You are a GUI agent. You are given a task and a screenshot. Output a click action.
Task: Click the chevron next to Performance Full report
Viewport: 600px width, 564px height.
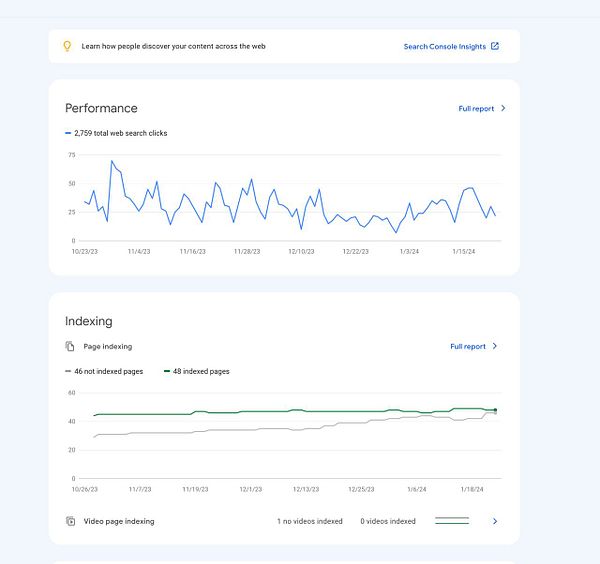503,108
